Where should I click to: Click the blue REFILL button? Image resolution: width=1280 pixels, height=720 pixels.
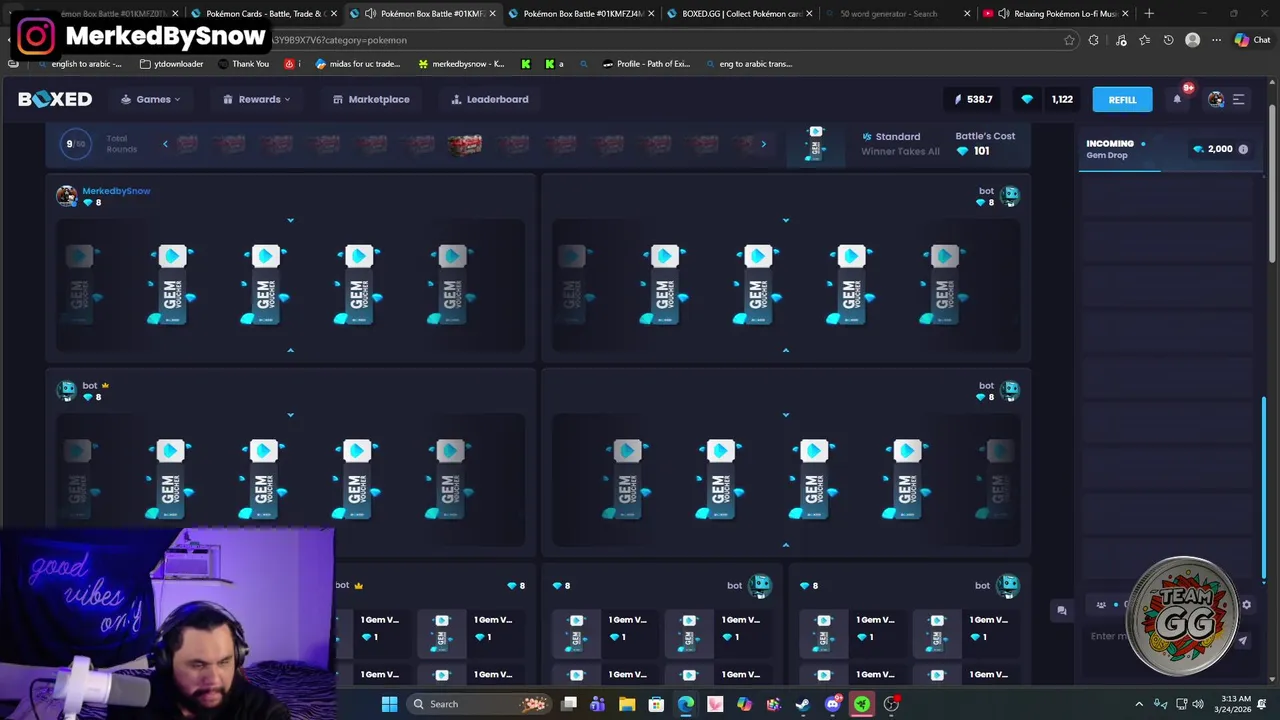tap(1122, 99)
